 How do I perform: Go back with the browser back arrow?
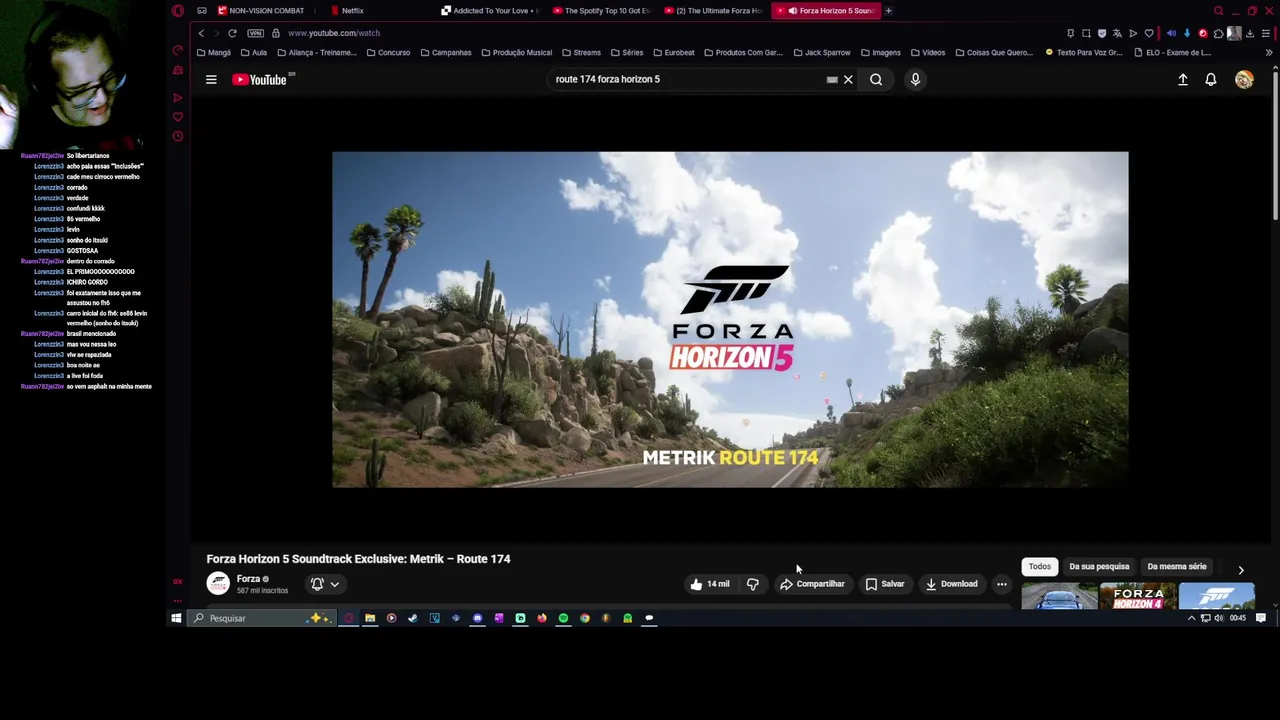coord(201,33)
